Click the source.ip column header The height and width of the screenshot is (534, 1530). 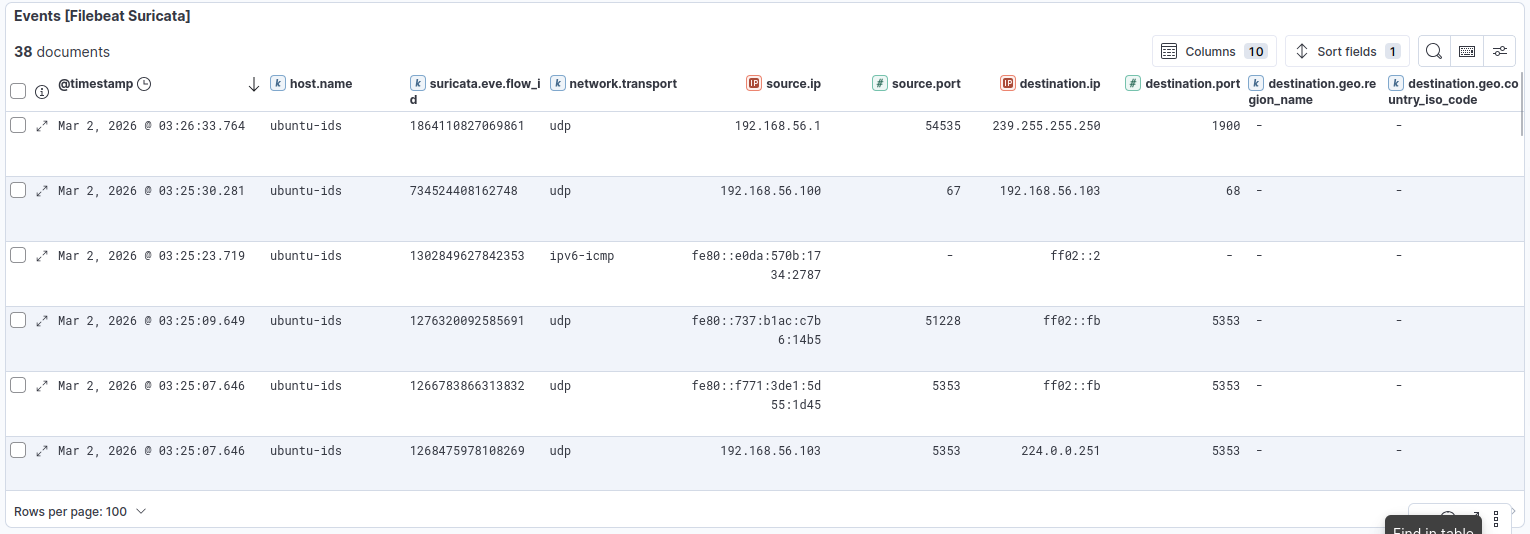coord(793,84)
